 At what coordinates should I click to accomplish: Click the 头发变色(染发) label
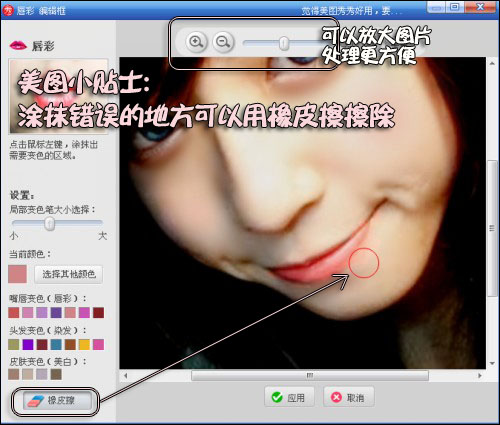pos(47,330)
